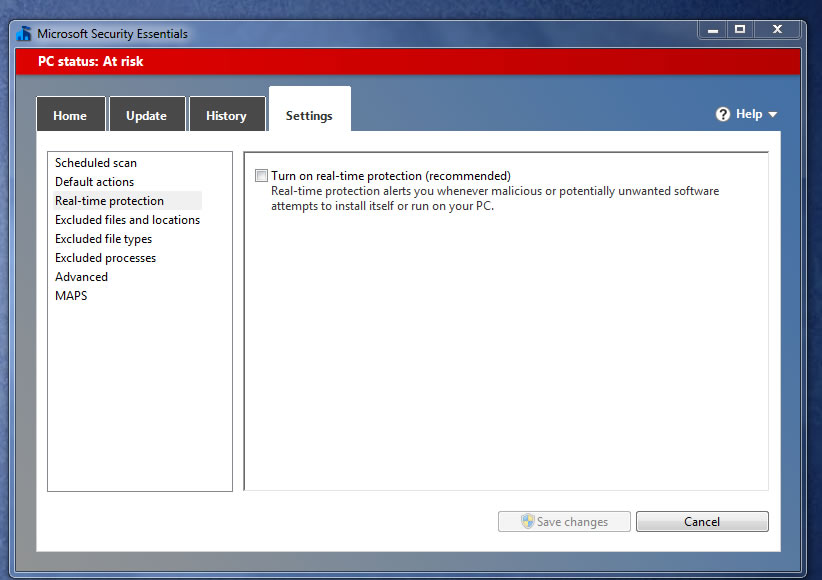The image size is (822, 580).
Task: Maximize the Security Essentials window
Action: 740,30
